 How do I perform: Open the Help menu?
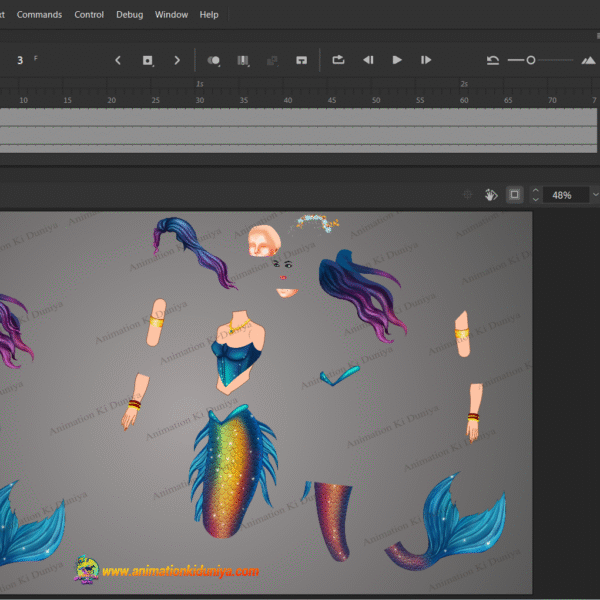(209, 15)
